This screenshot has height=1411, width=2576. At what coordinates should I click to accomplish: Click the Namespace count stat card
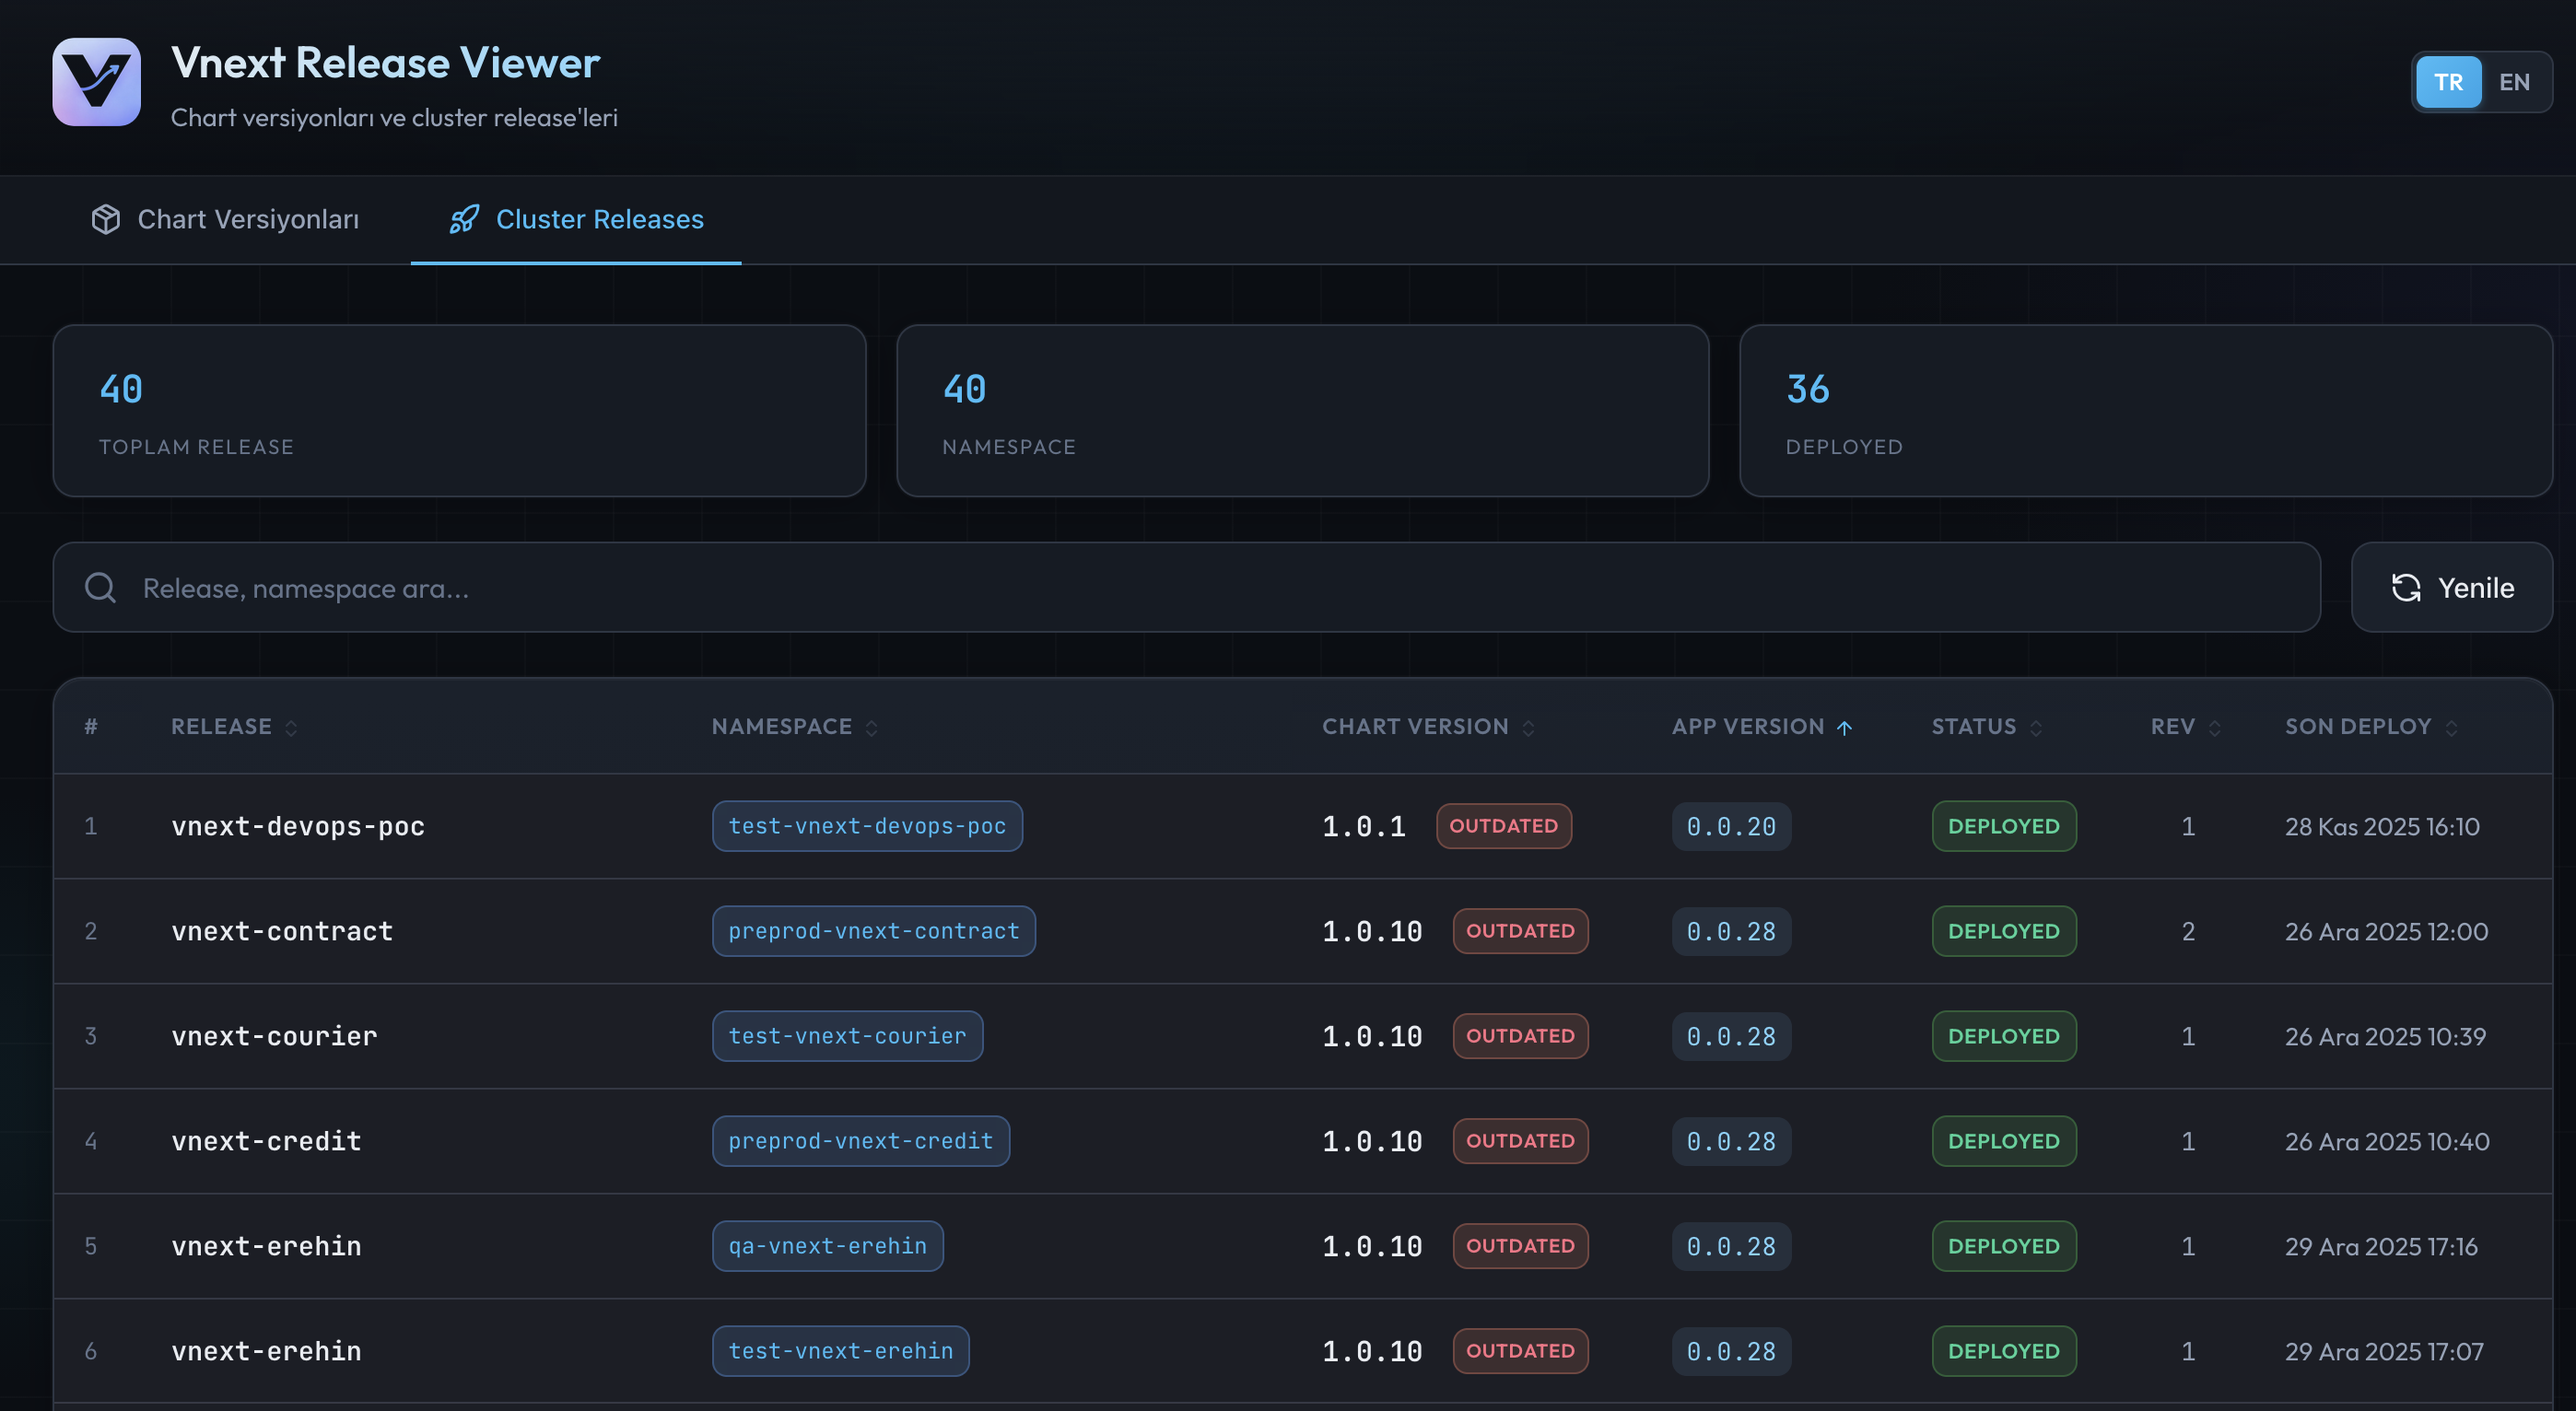[x=1302, y=410]
